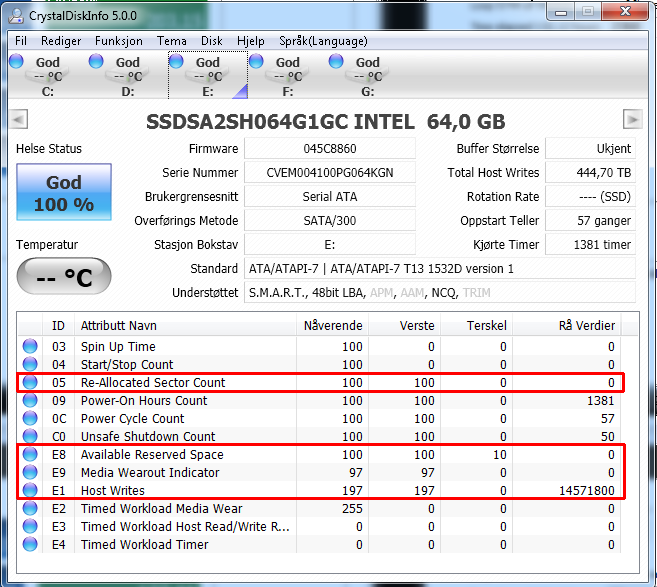
Task: Click the Verste column header
Action: tap(404, 326)
